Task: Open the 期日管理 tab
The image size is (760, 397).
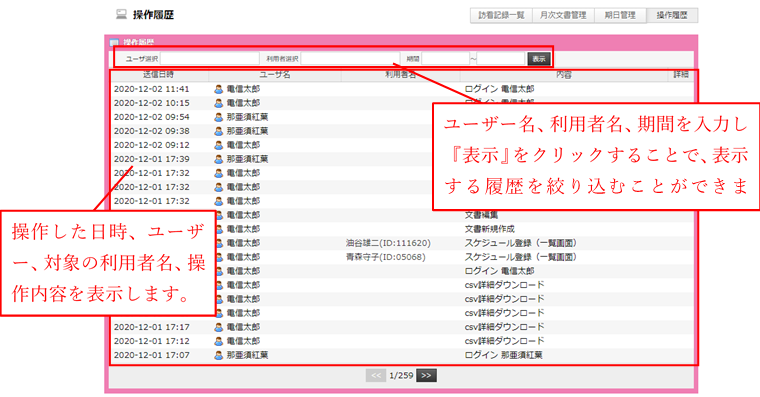Action: pos(620,15)
